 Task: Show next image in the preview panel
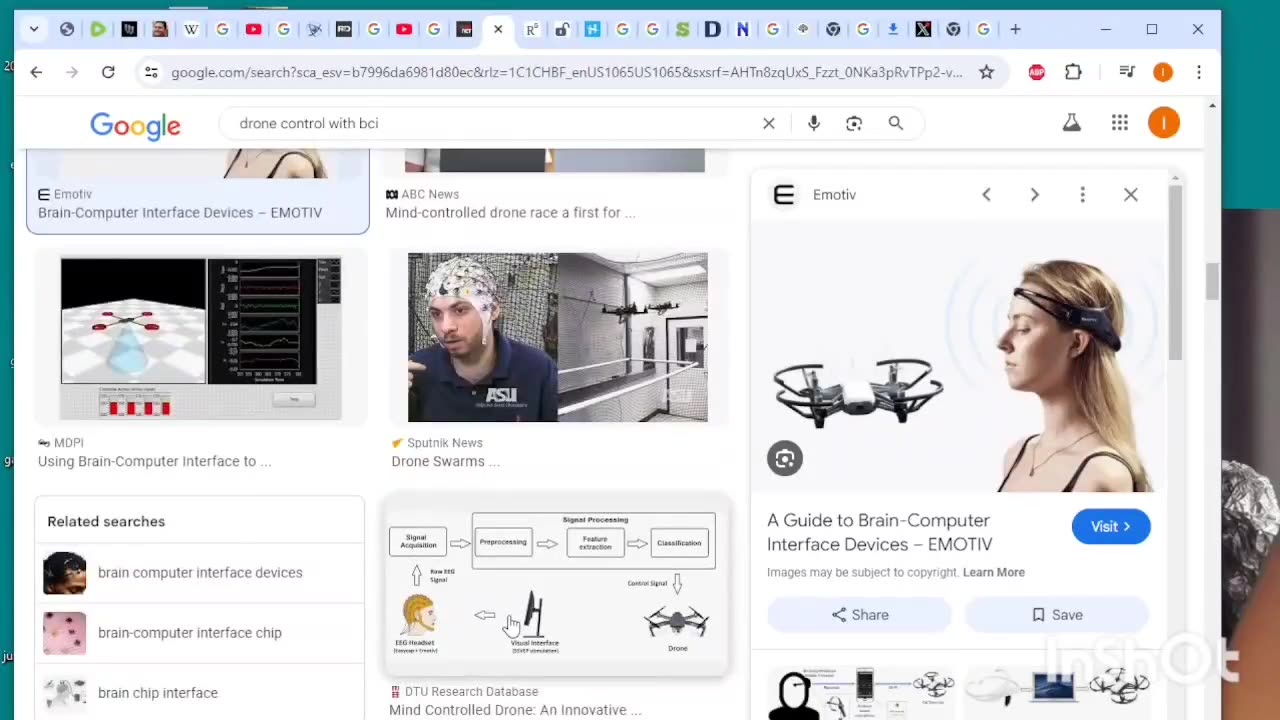click(1034, 195)
